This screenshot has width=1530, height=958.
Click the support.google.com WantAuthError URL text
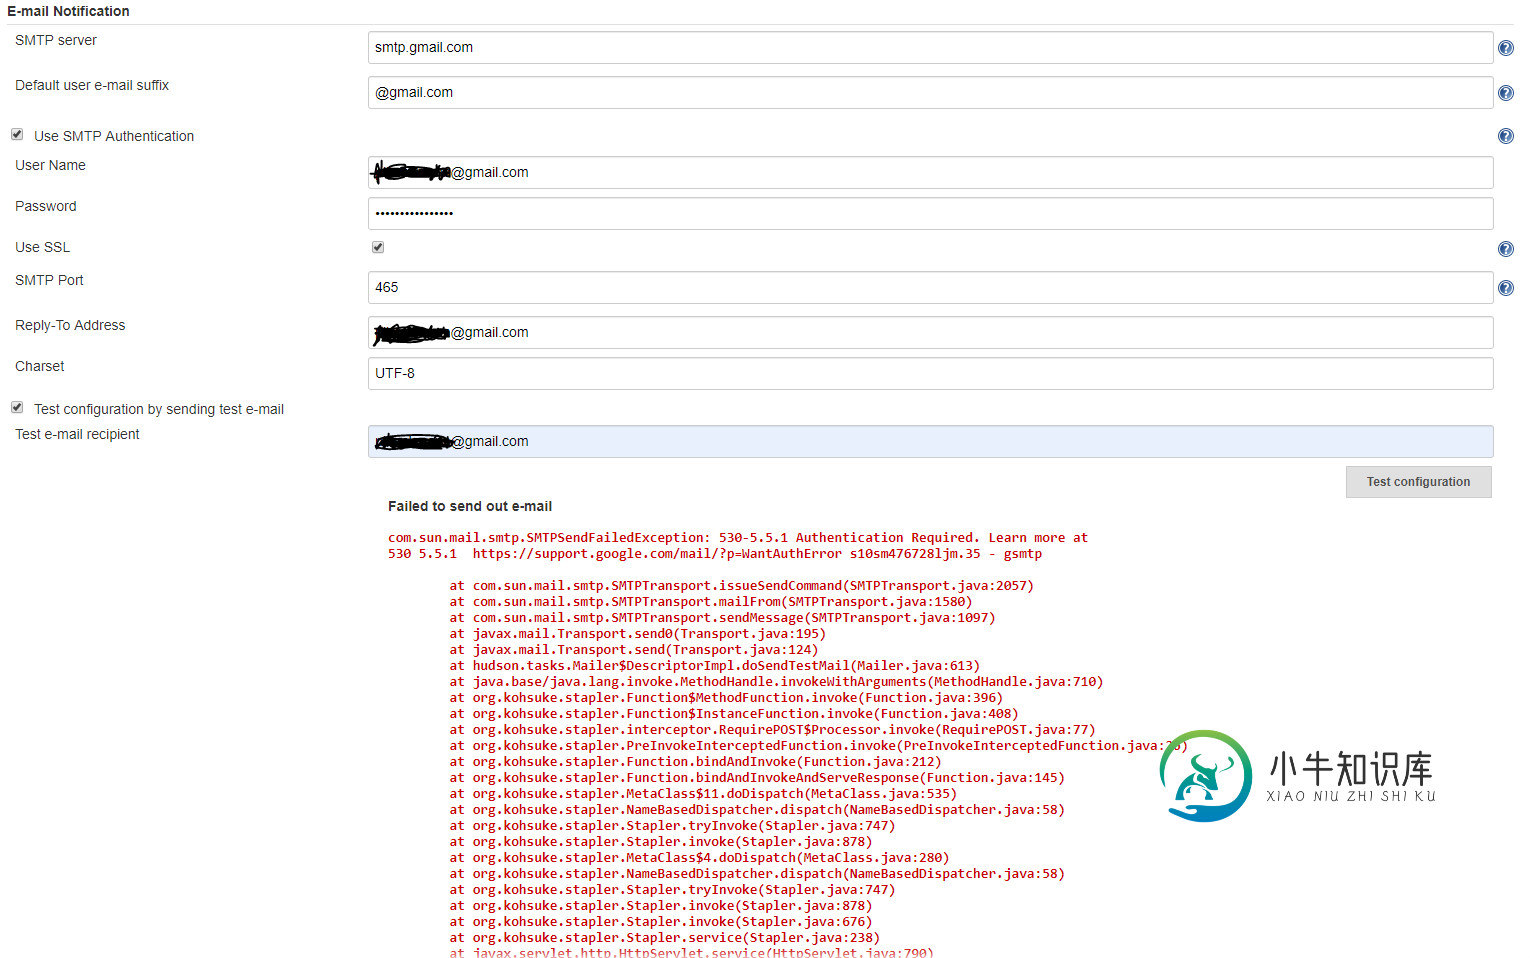click(x=657, y=554)
